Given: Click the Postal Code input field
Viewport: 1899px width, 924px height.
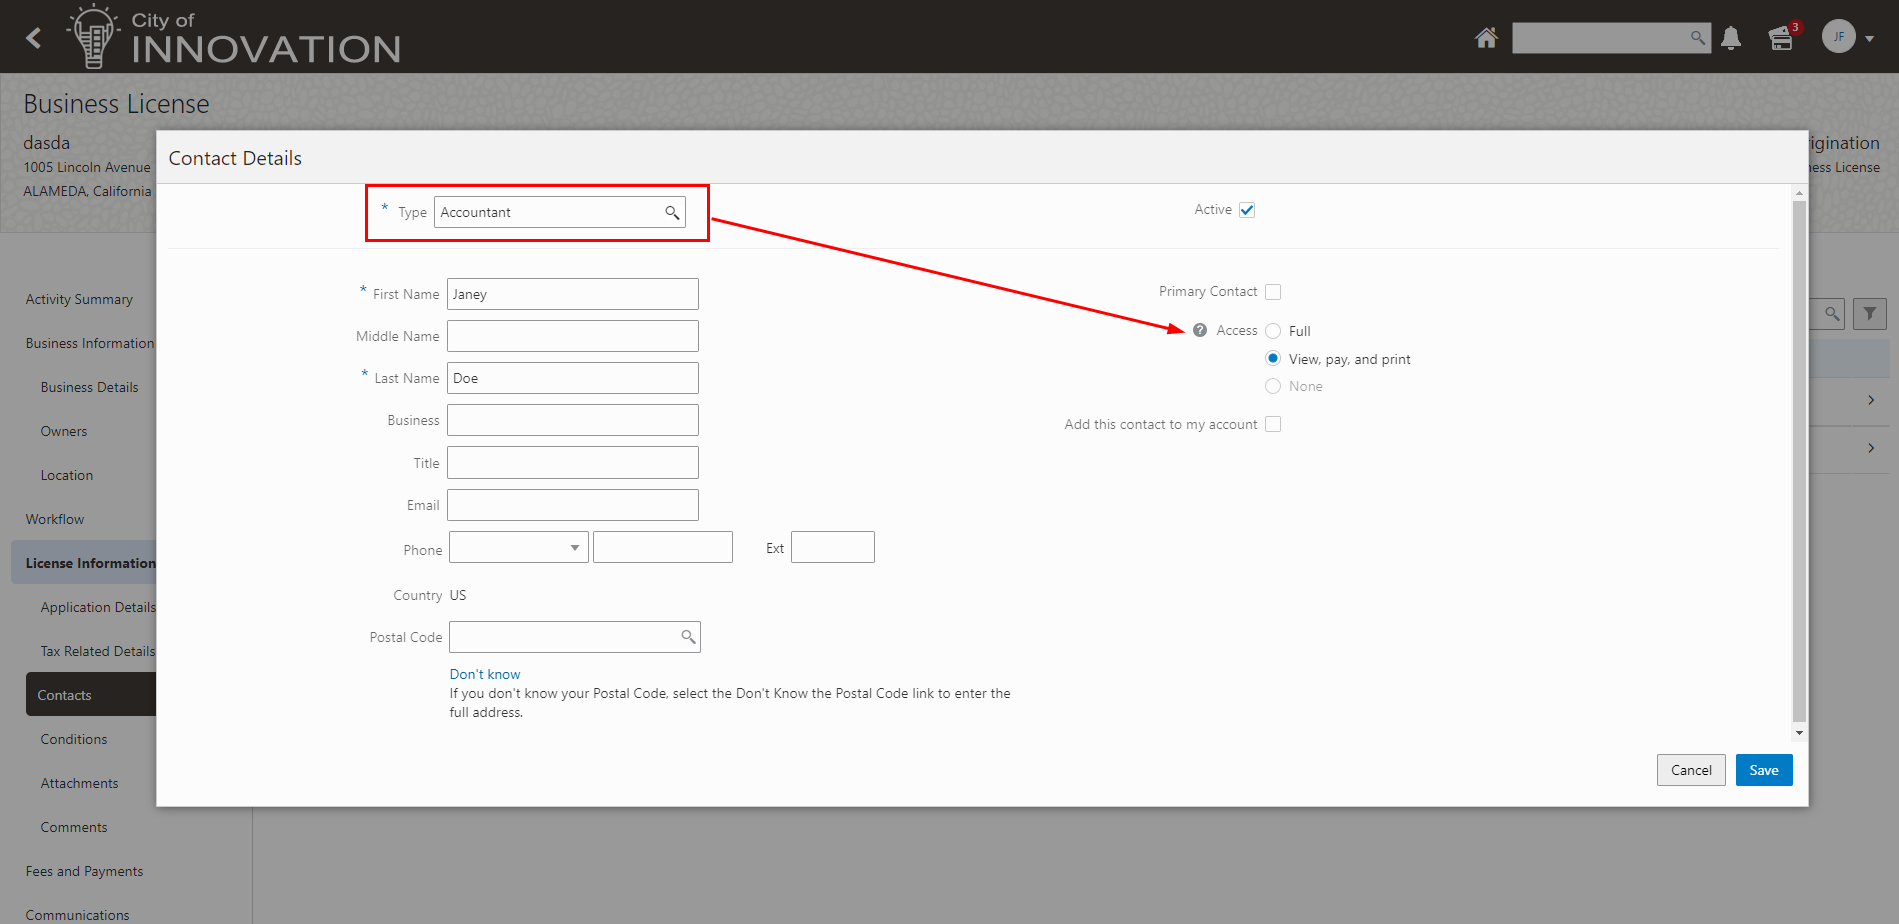Looking at the screenshot, I should coord(575,637).
